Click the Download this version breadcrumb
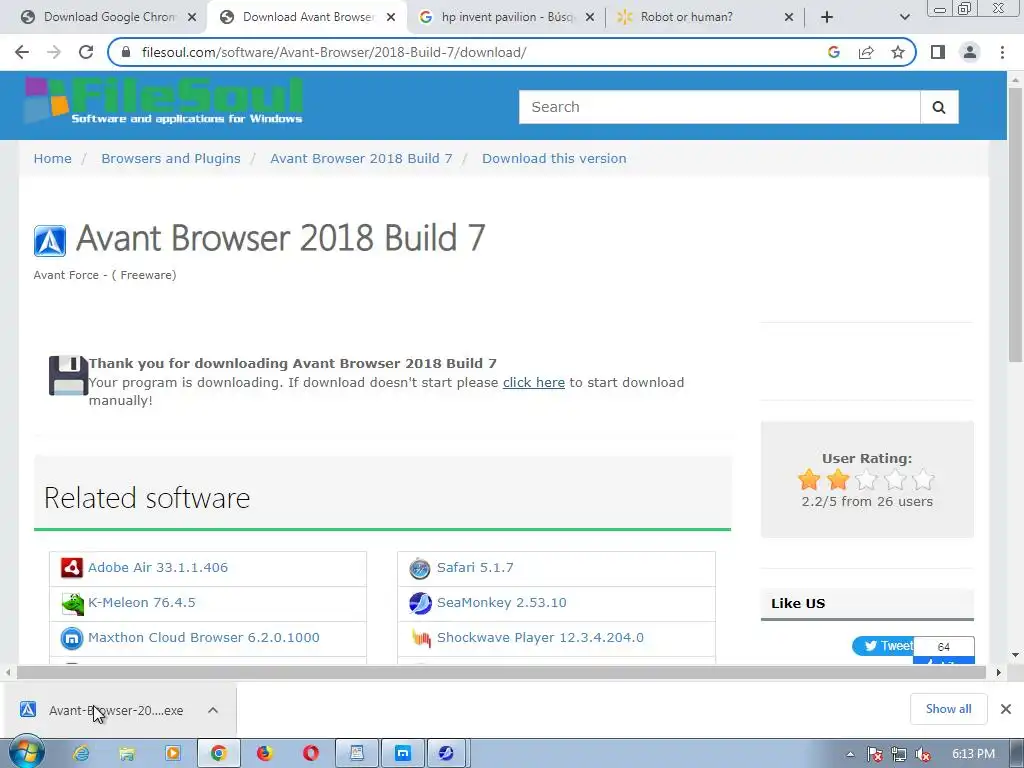The height and width of the screenshot is (768, 1024). 554,159
